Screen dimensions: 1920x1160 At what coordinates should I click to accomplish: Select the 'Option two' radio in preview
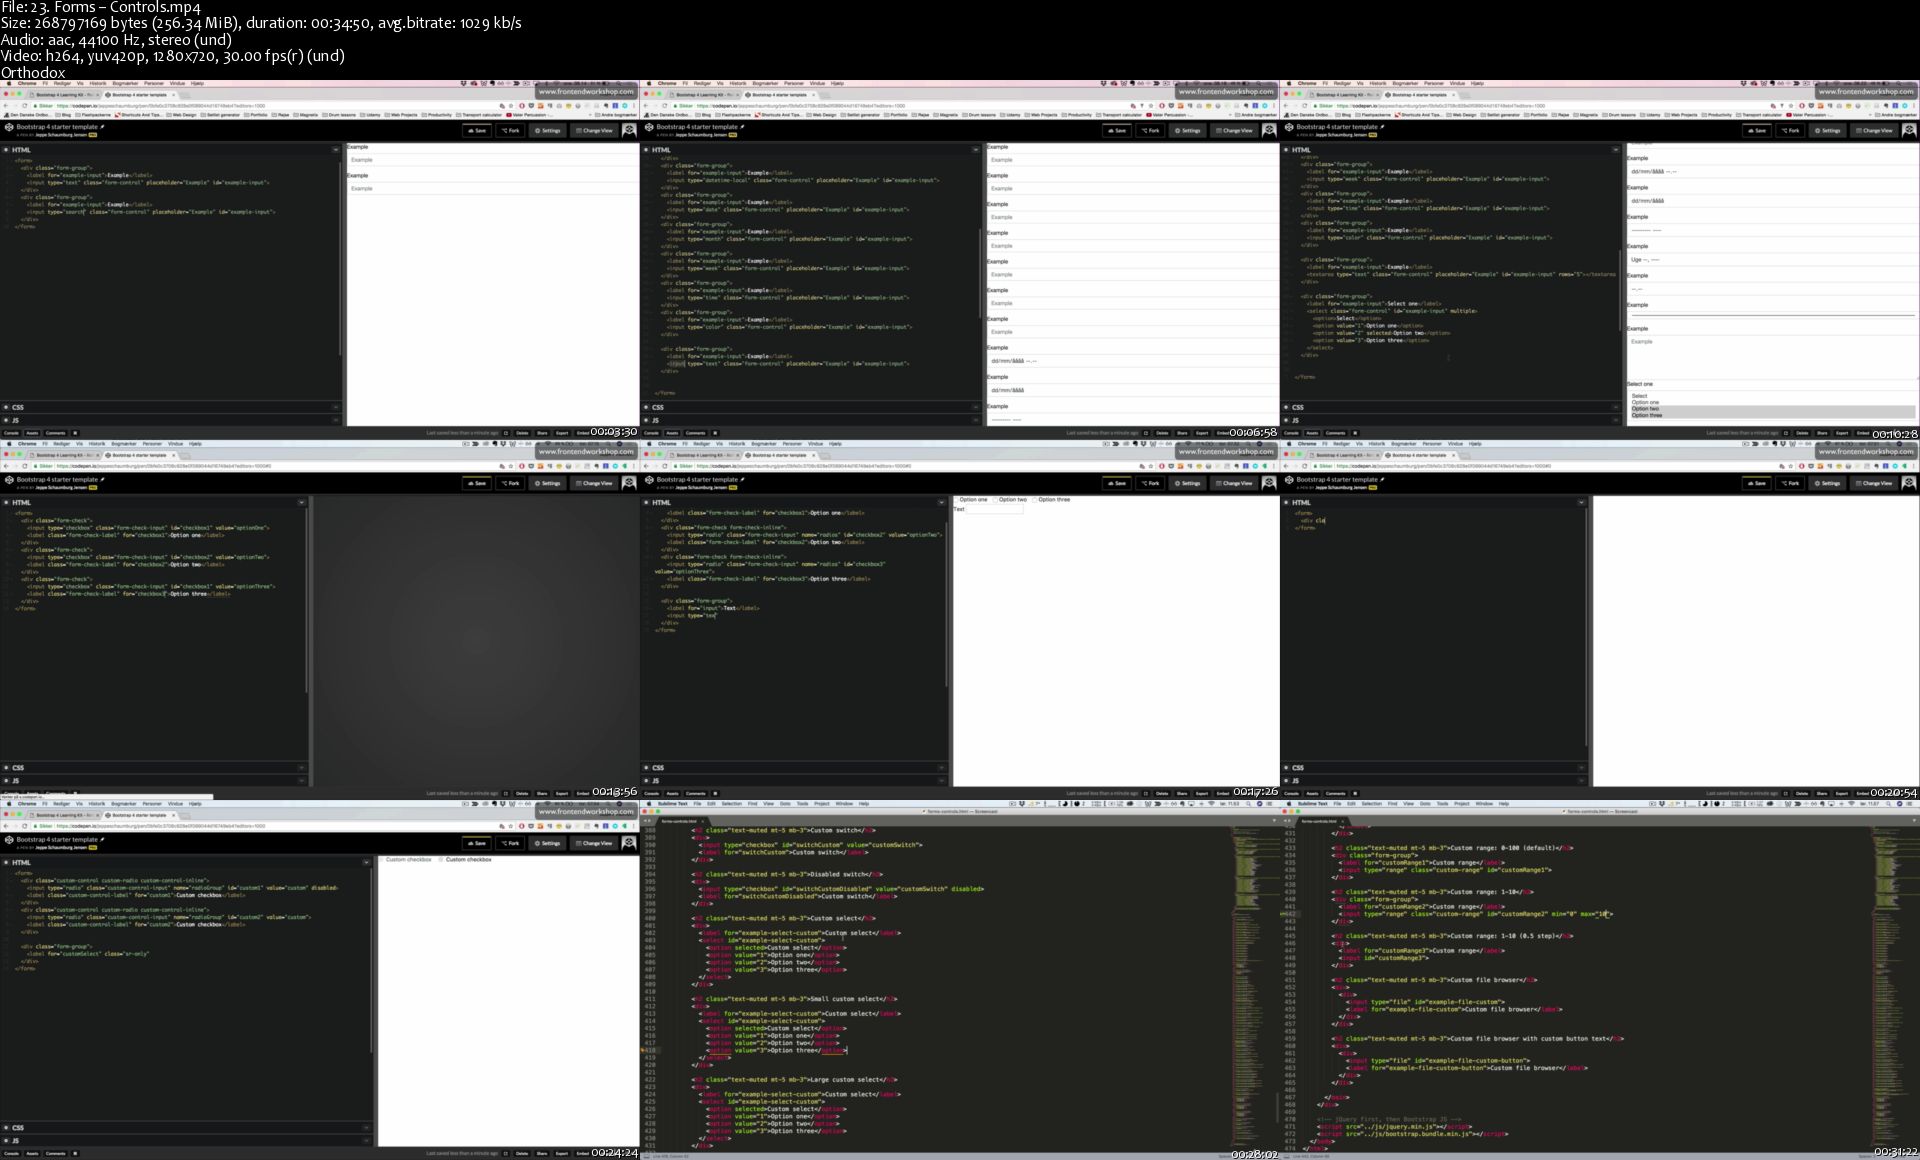tap(995, 499)
